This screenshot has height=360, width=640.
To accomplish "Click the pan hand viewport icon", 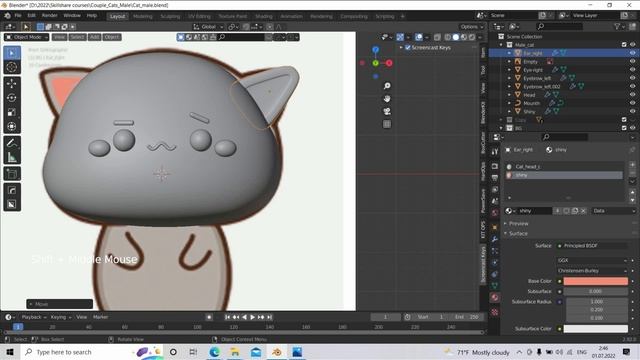I will 387,98.
